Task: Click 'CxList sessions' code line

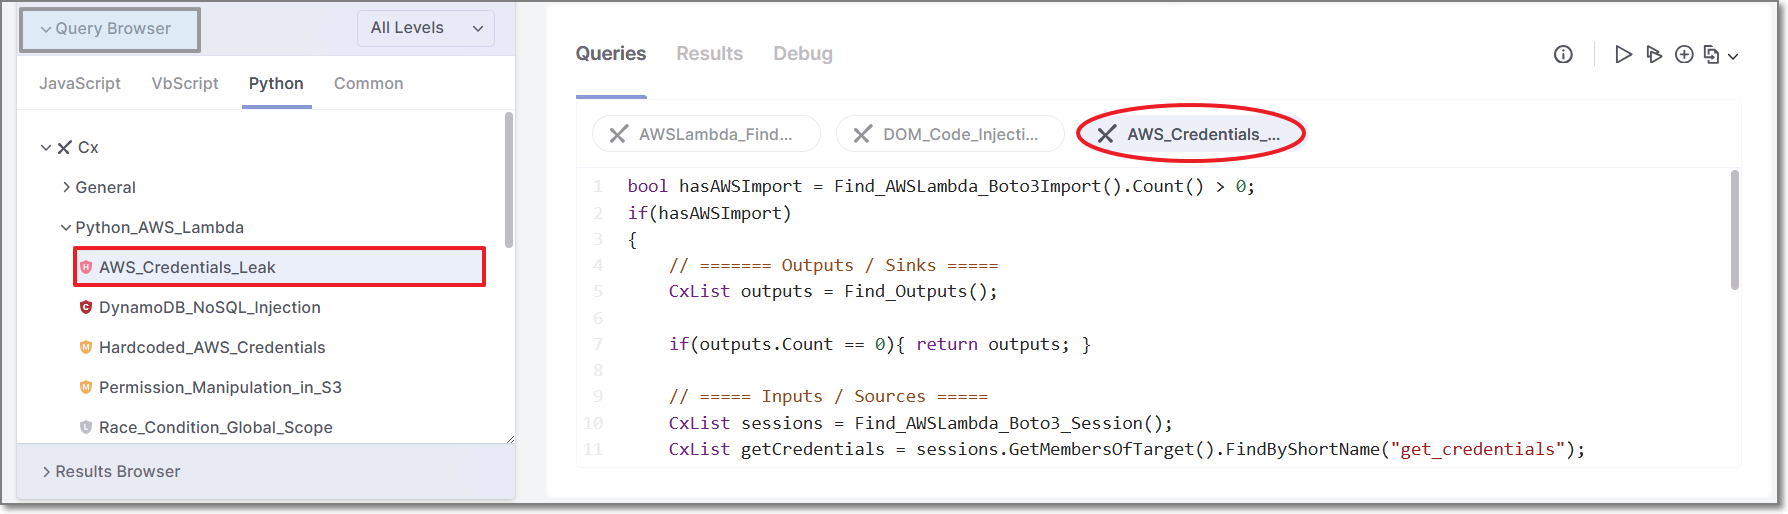Action: [x=920, y=423]
